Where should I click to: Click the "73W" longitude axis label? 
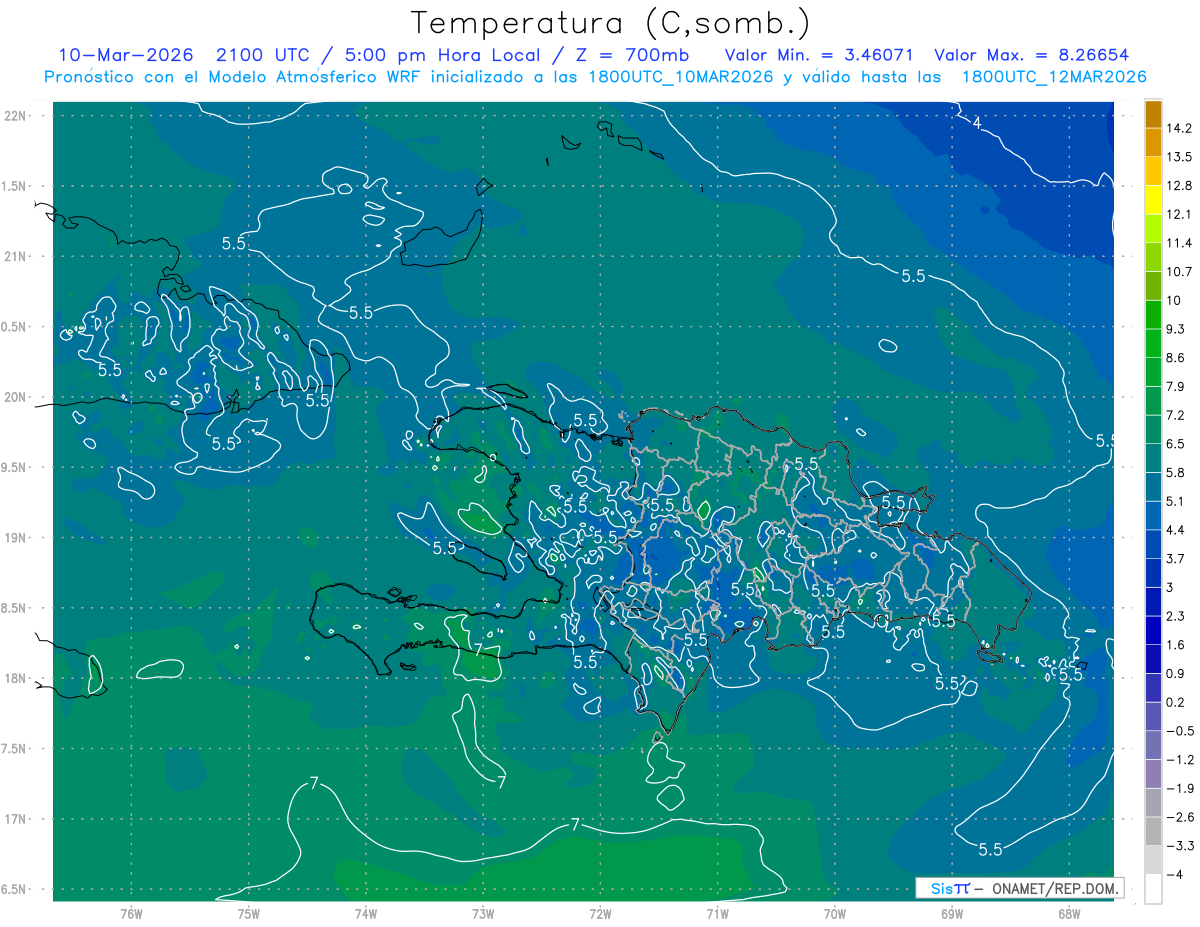[483, 913]
